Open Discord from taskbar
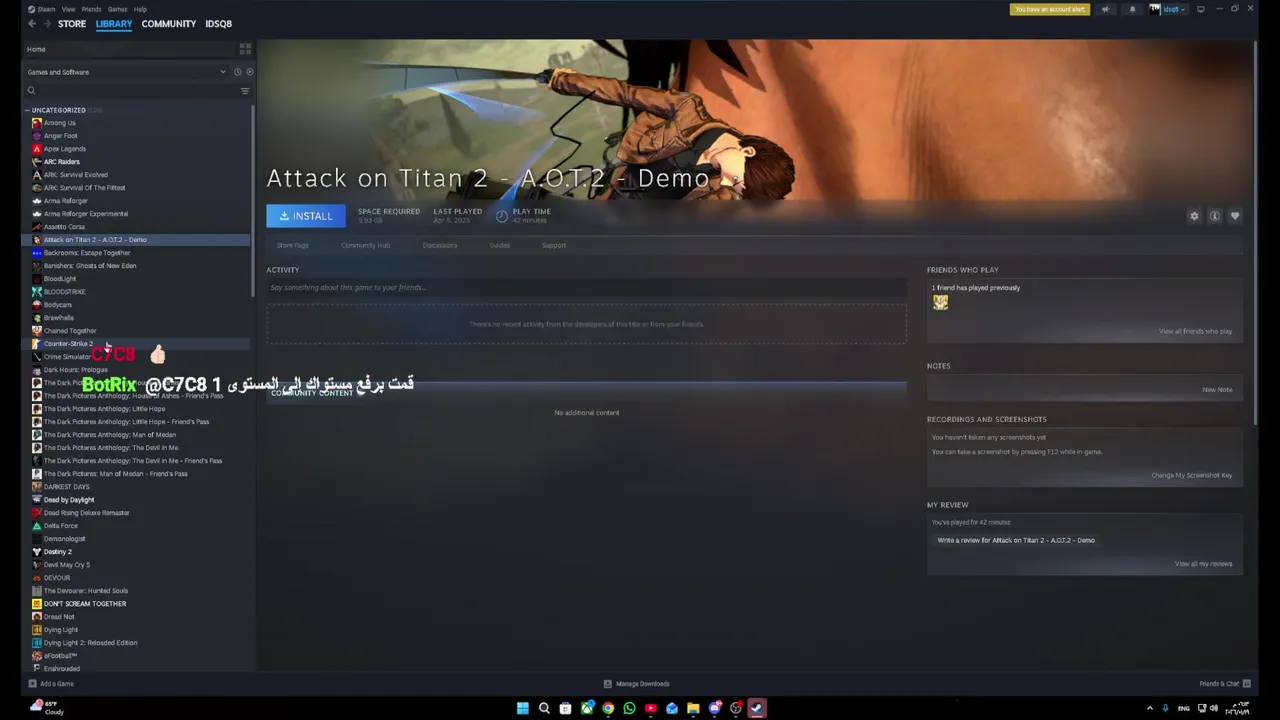Screen dimensions: 1280x720 click(x=715, y=708)
